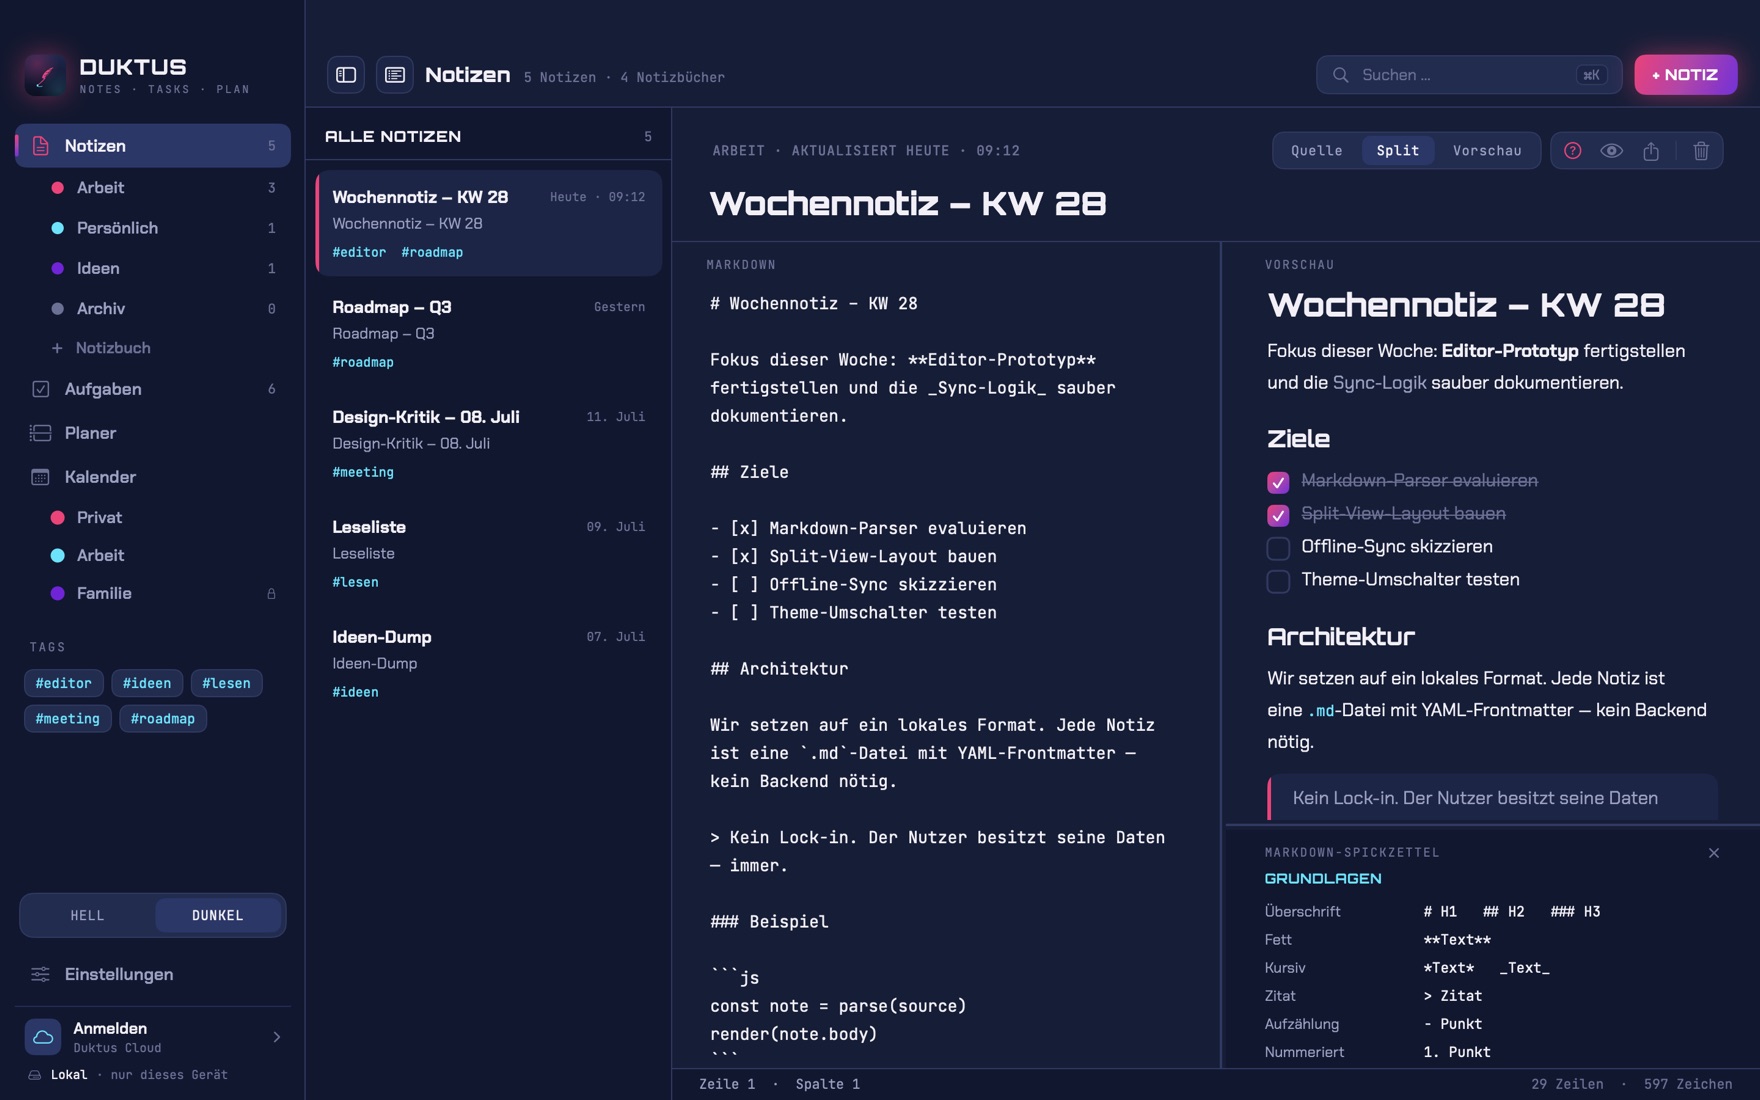Filter by #editor tag chip
The image size is (1760, 1100).
(64, 683)
